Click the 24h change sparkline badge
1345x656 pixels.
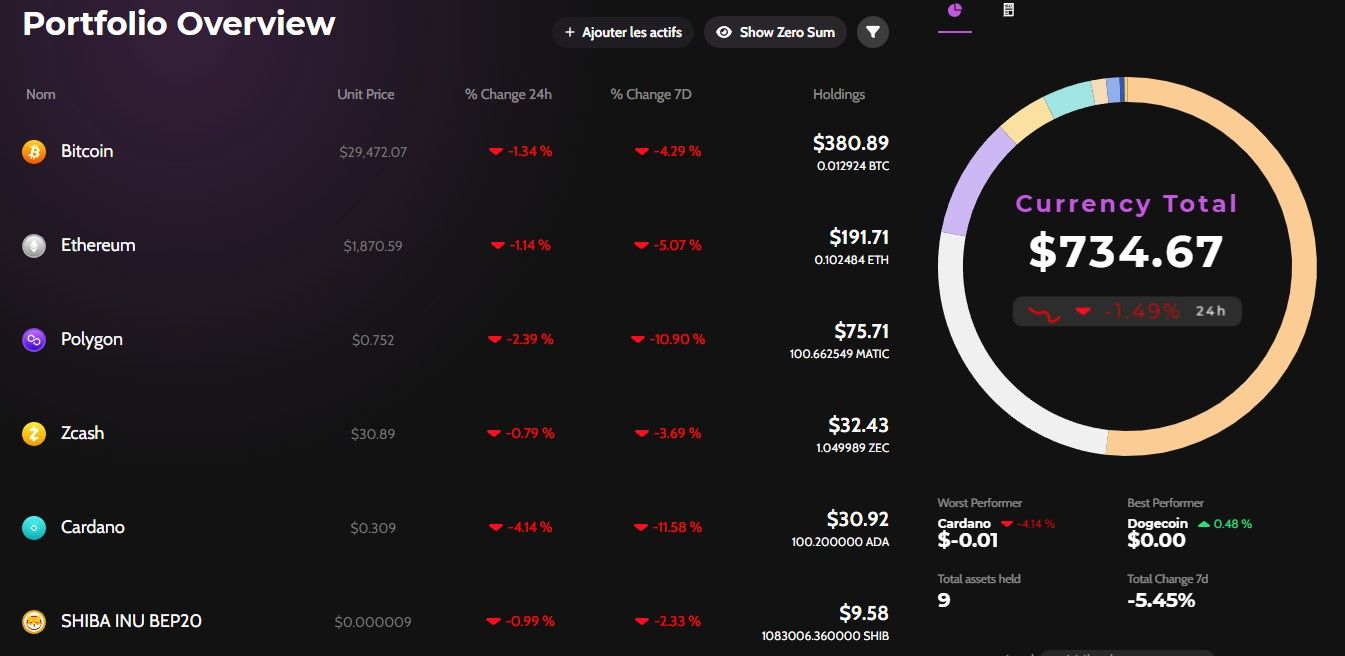[1127, 312]
